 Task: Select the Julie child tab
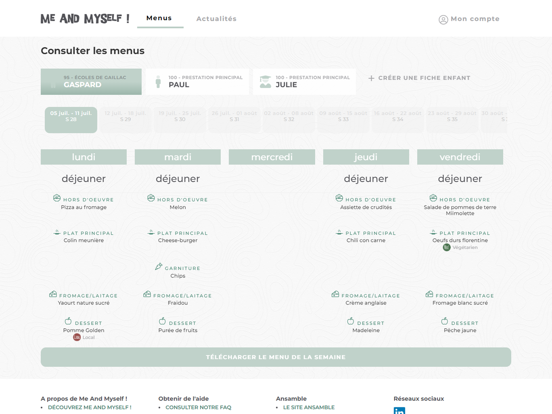pyautogui.click(x=305, y=82)
